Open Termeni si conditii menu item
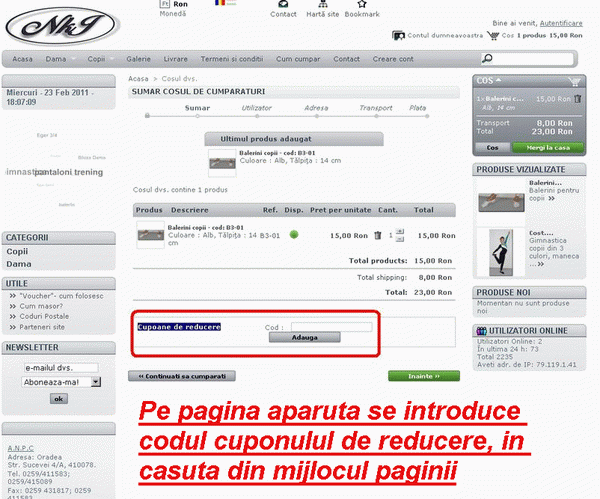 232,59
